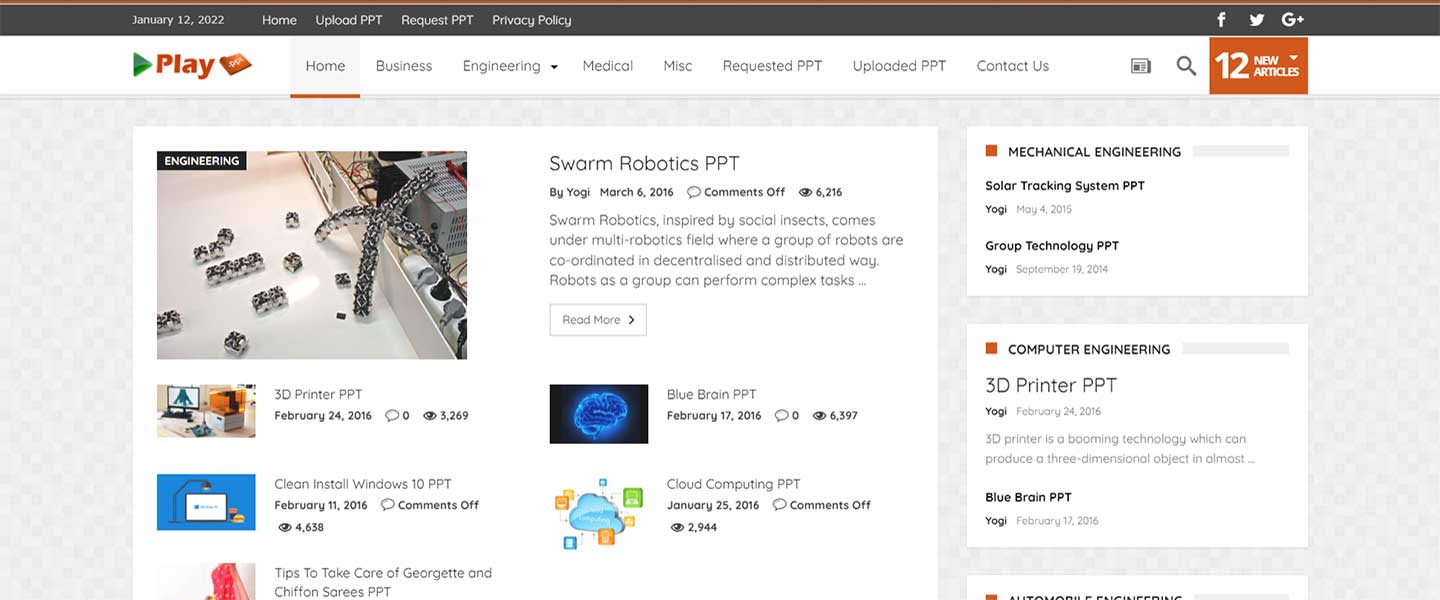
Task: Open the Business menu item
Action: pos(404,66)
